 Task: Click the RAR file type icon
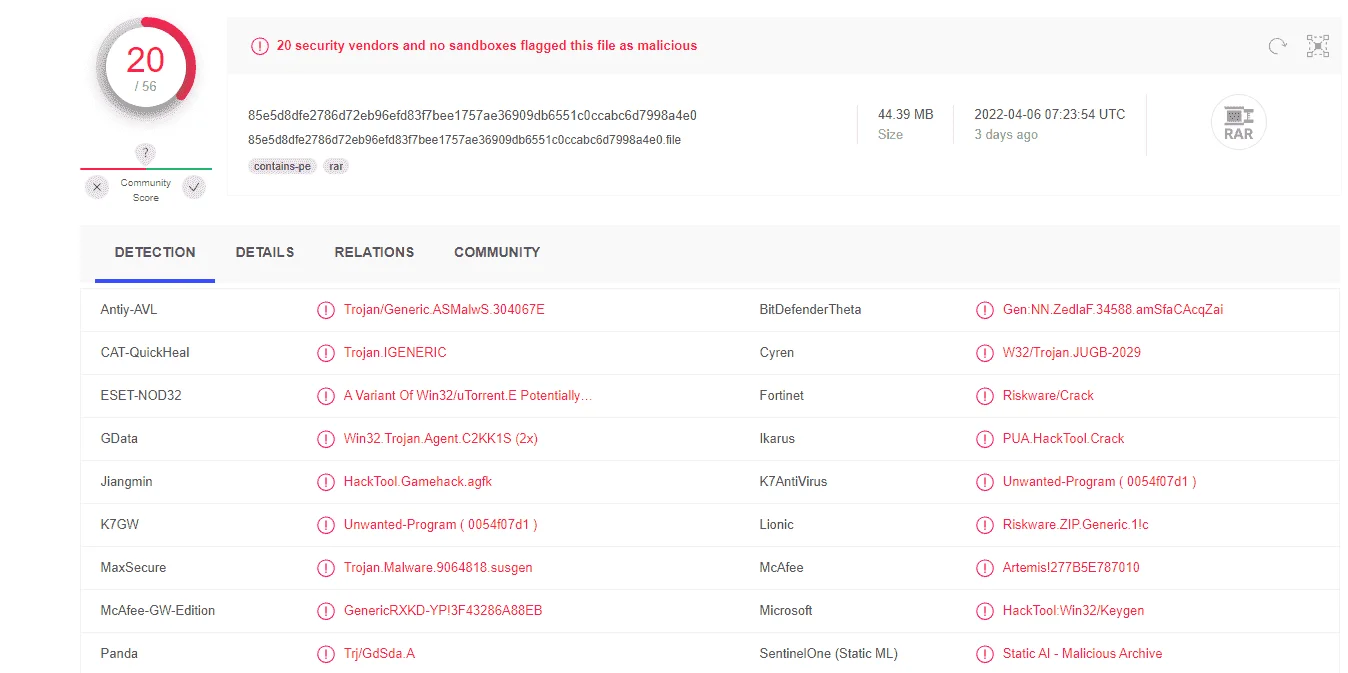[x=1238, y=123]
